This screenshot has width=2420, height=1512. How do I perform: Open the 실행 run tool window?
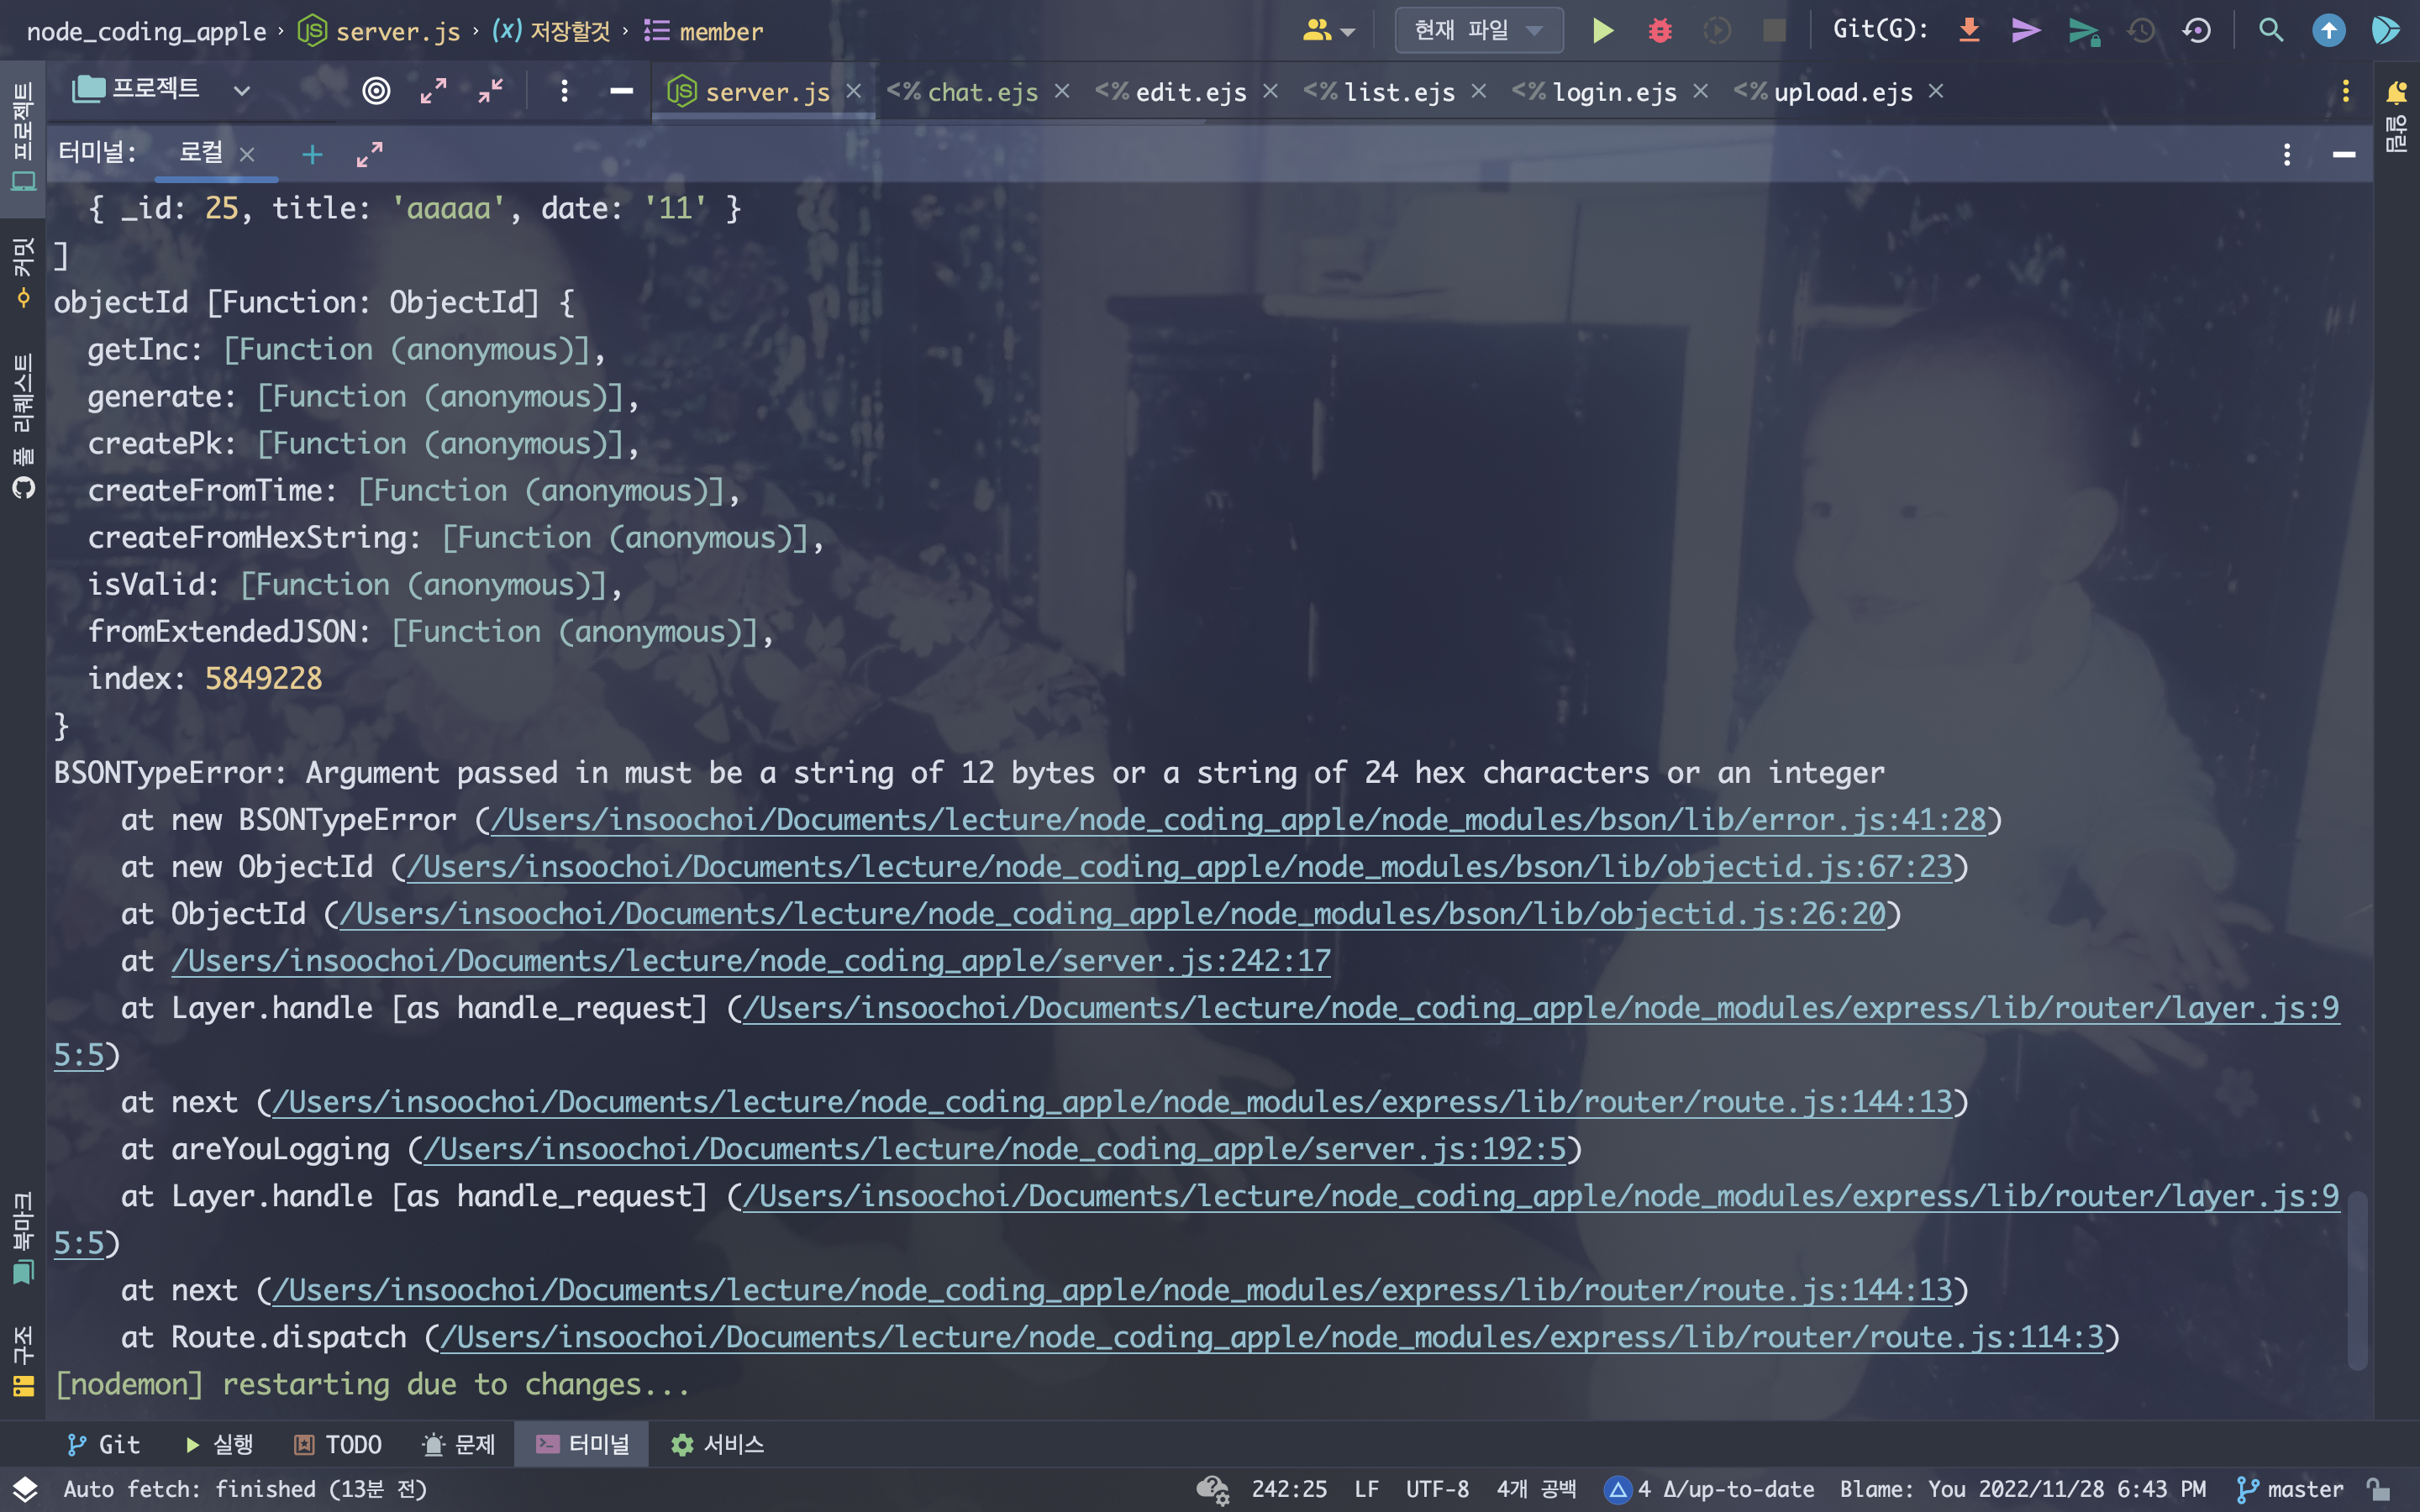coord(220,1444)
